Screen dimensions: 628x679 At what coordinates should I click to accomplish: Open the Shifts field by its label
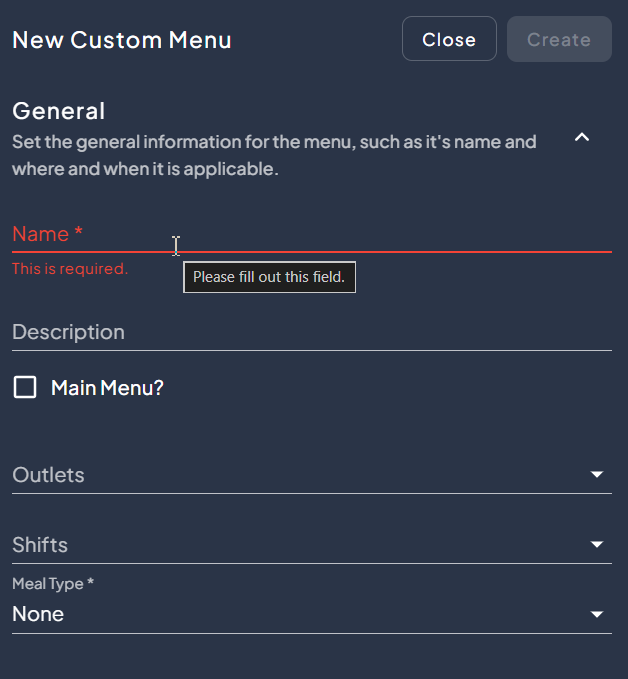tap(40, 545)
